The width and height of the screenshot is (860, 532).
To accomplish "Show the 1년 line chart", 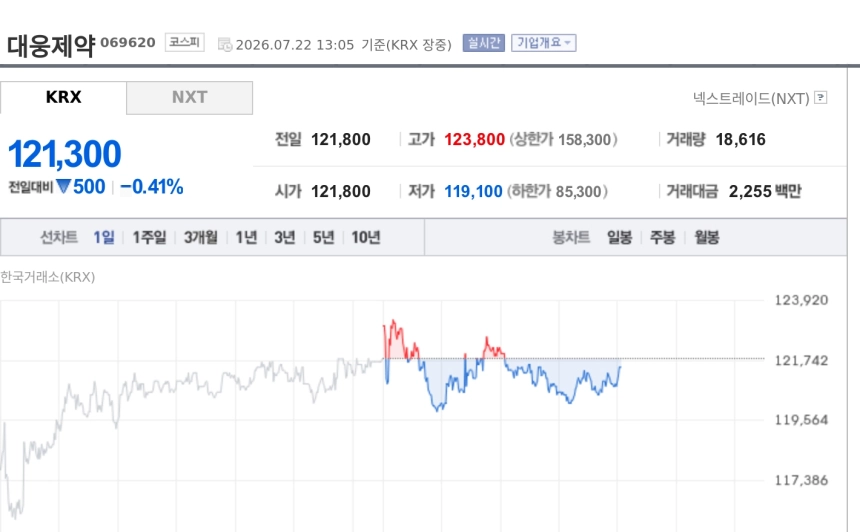I will click(246, 237).
